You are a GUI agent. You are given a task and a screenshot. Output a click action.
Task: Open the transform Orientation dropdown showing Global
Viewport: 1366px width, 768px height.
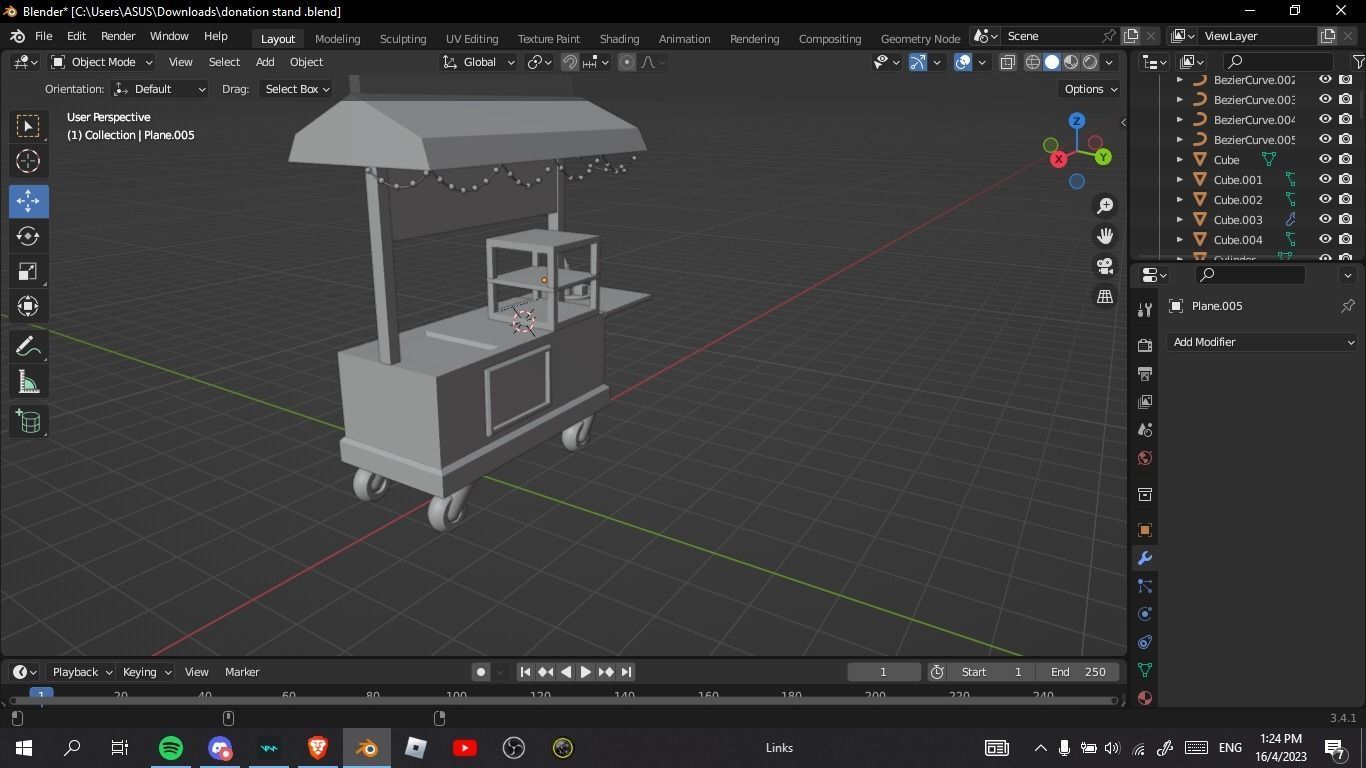[x=480, y=62]
